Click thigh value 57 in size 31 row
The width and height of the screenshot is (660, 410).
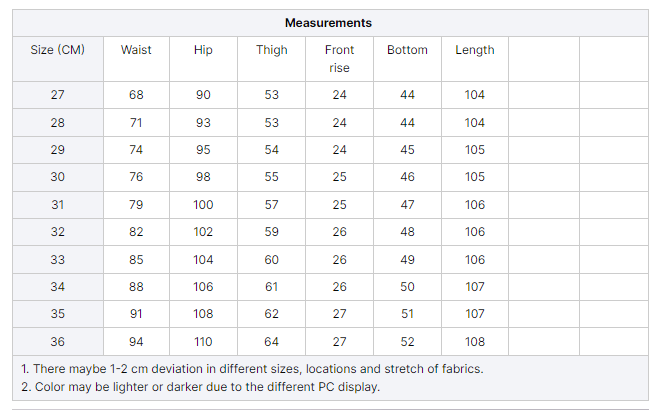272,205
